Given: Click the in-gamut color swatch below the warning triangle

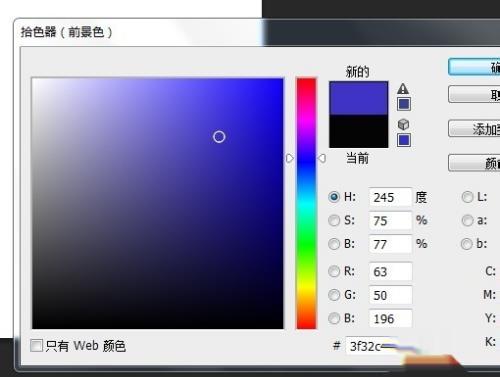Looking at the screenshot, I should 404,104.
